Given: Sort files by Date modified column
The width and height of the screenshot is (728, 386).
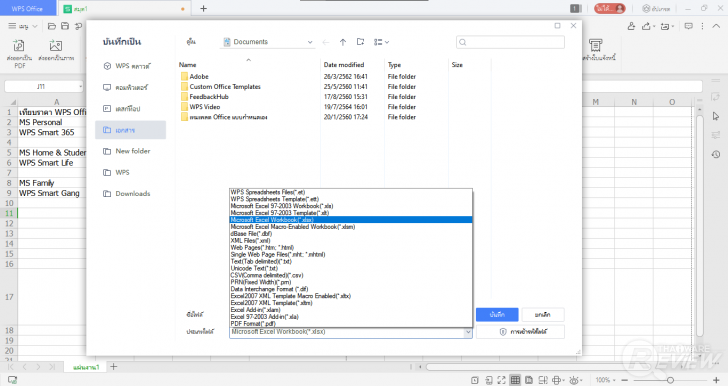Looking at the screenshot, I should (344, 65).
